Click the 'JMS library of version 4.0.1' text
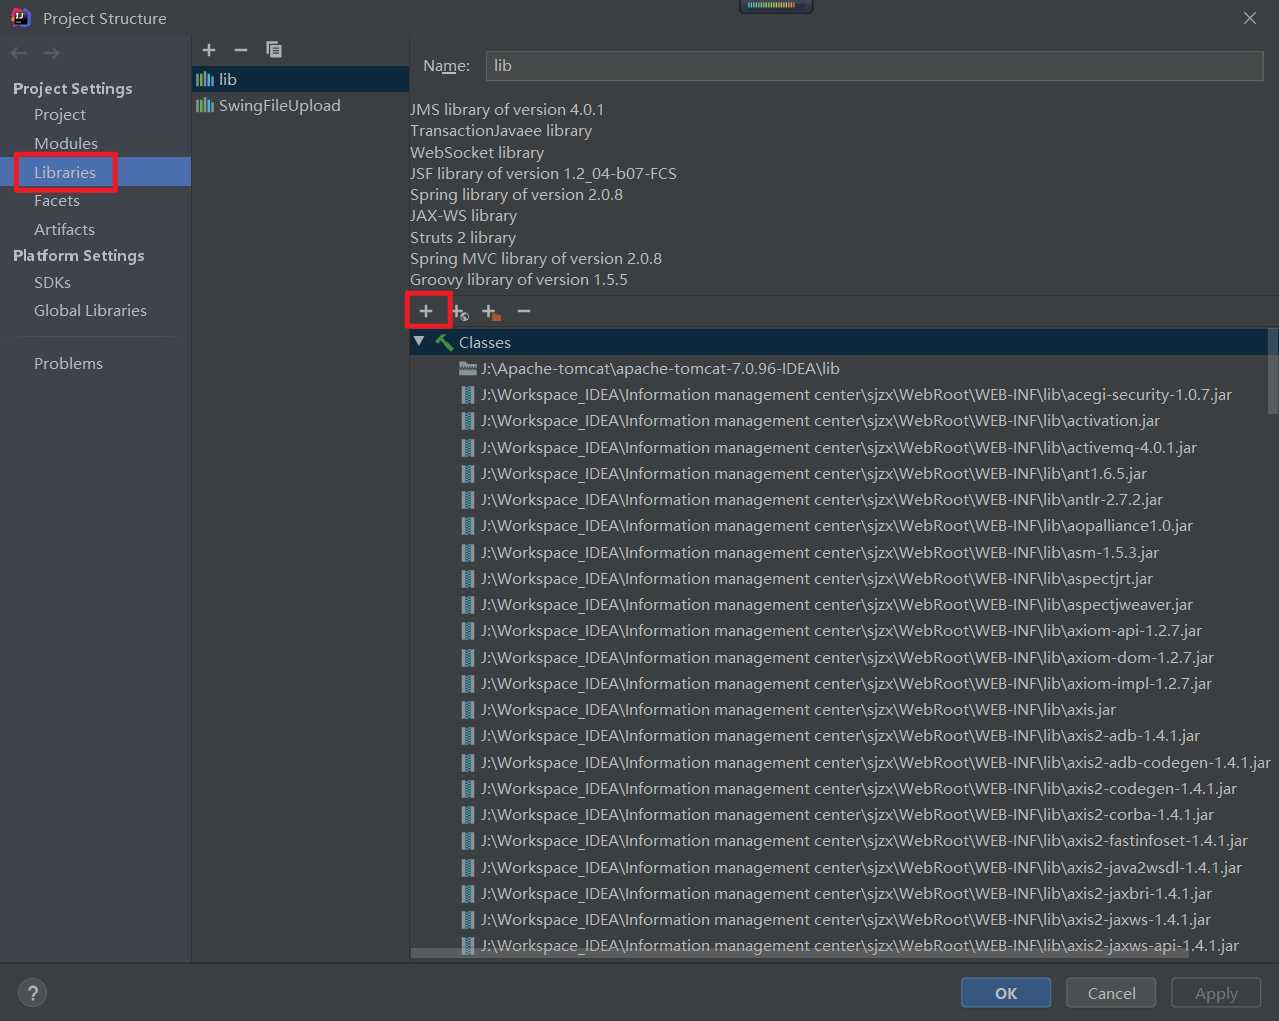The width and height of the screenshot is (1279, 1021). (x=507, y=110)
